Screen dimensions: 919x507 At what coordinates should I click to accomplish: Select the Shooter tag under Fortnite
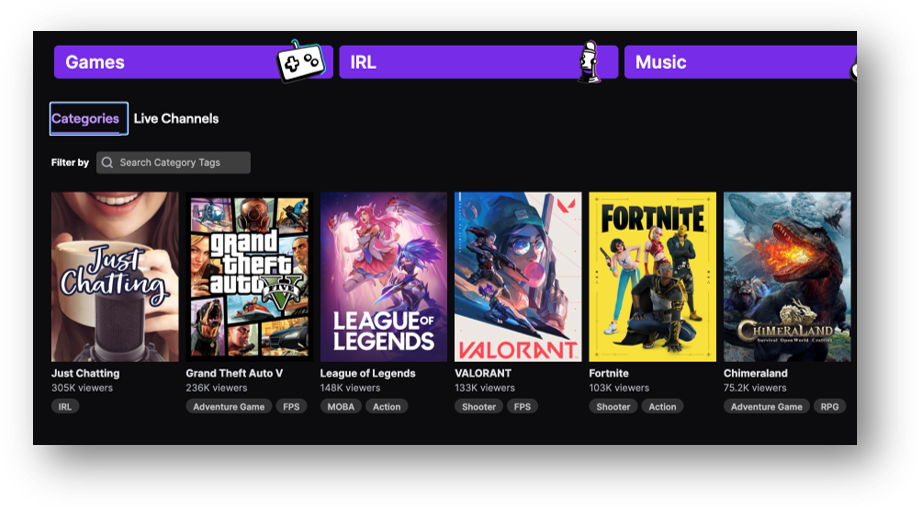(x=613, y=406)
